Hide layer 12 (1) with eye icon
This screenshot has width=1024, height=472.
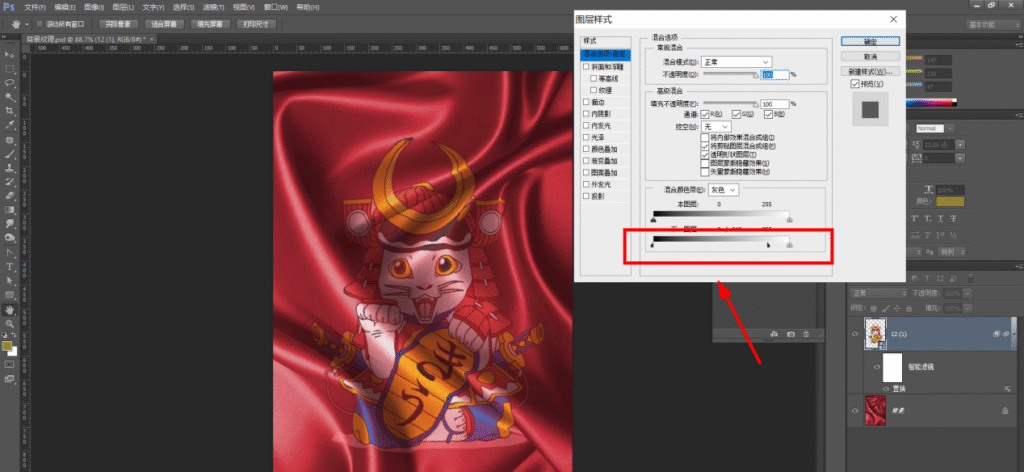pyautogui.click(x=856, y=334)
